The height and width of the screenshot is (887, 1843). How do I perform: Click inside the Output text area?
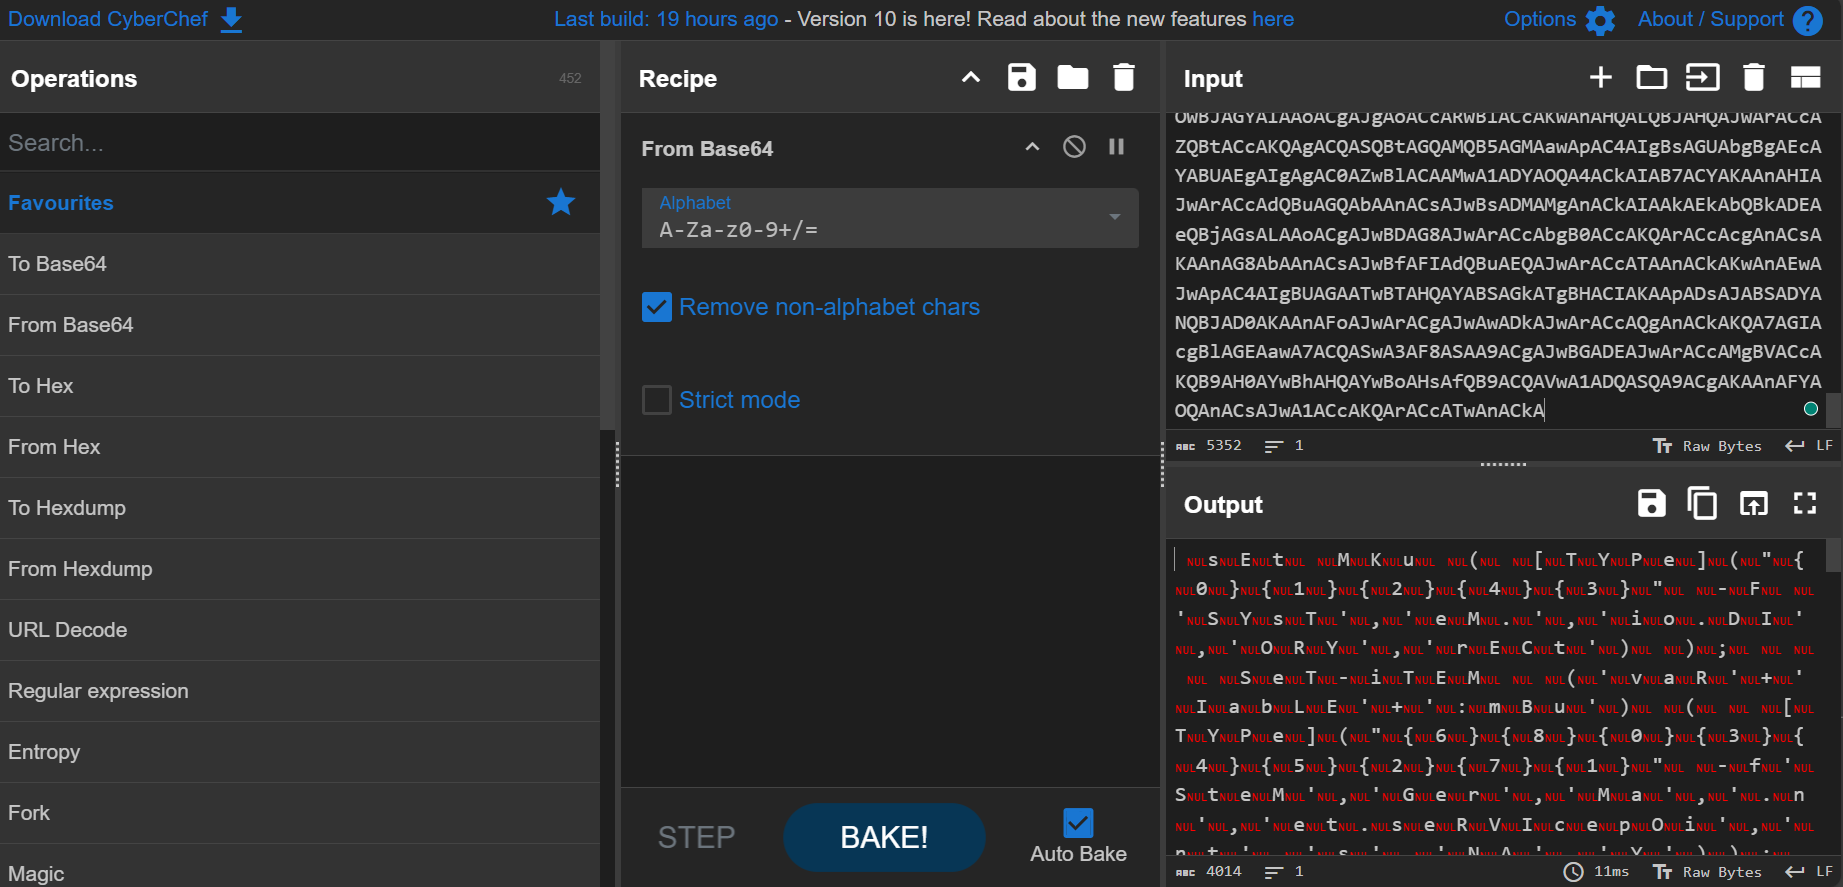[1495, 696]
